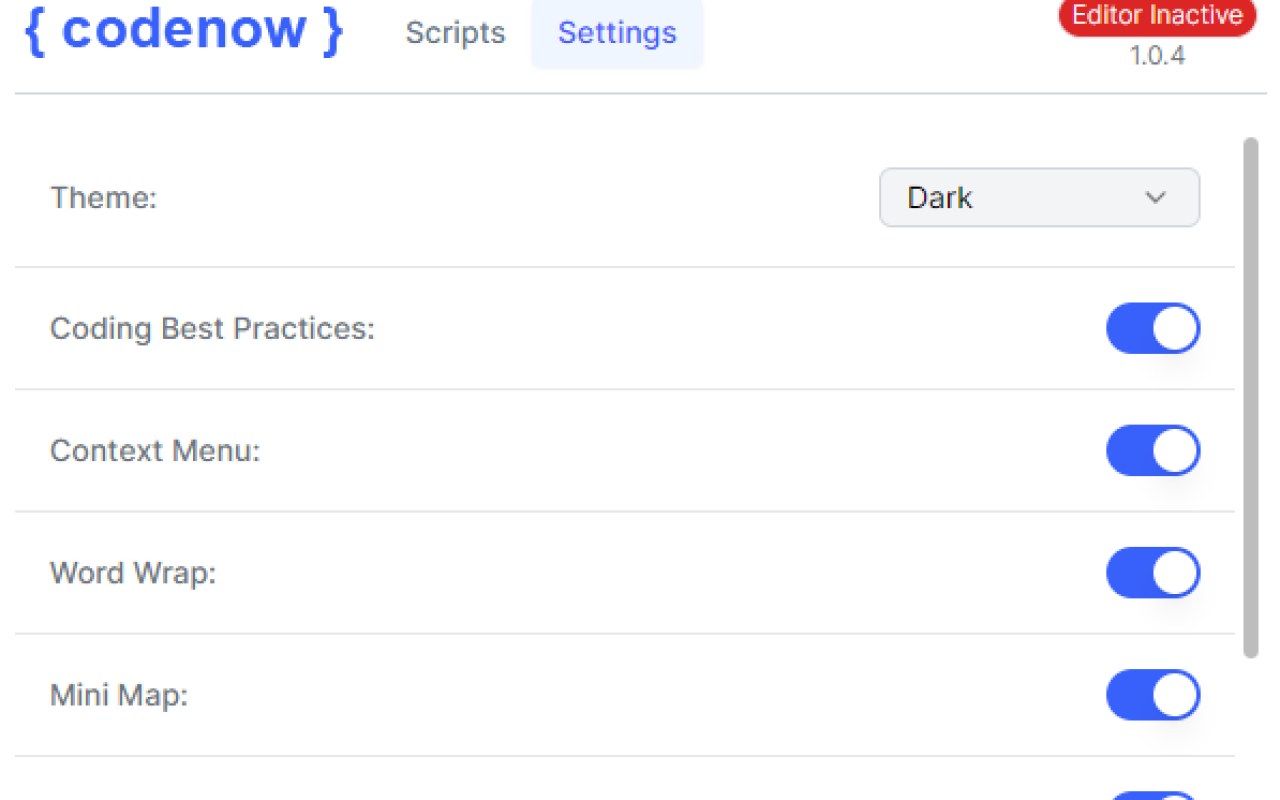
Task: Click the Theme: setting label
Action: click(103, 197)
